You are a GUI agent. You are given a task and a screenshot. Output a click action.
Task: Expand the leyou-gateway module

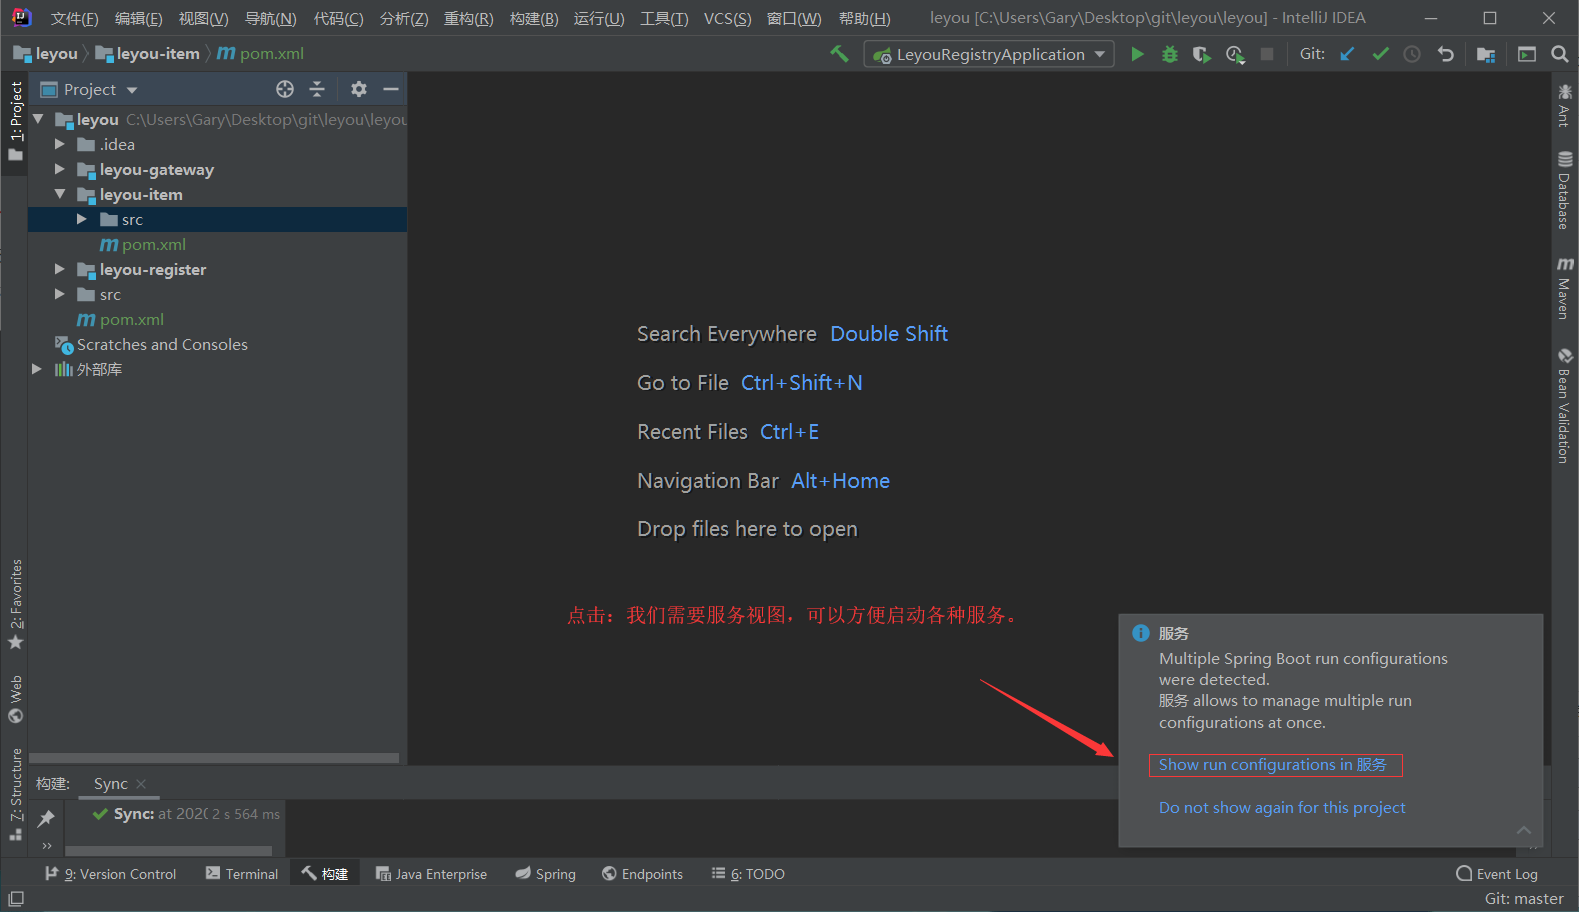60,169
